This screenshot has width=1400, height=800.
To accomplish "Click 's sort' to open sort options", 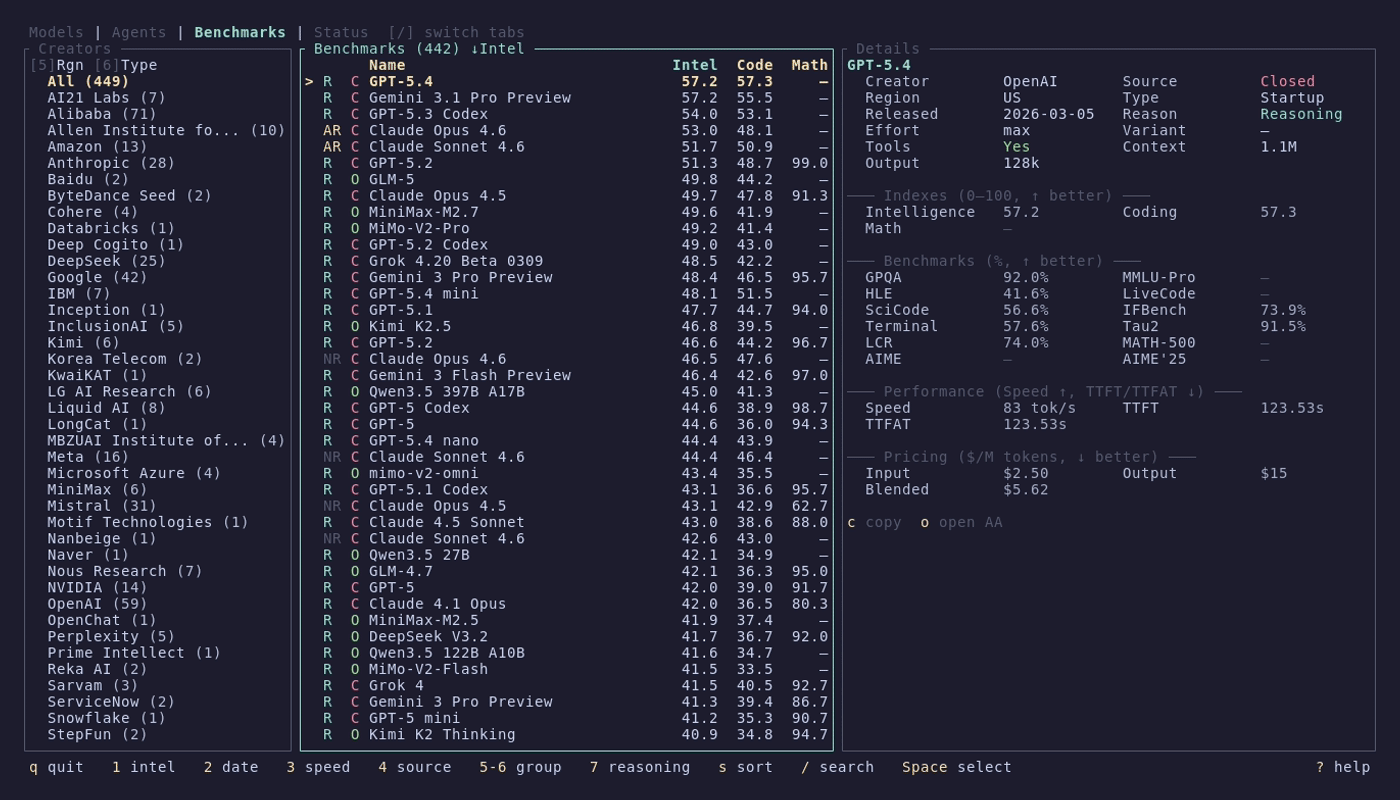I will (x=744, y=767).
